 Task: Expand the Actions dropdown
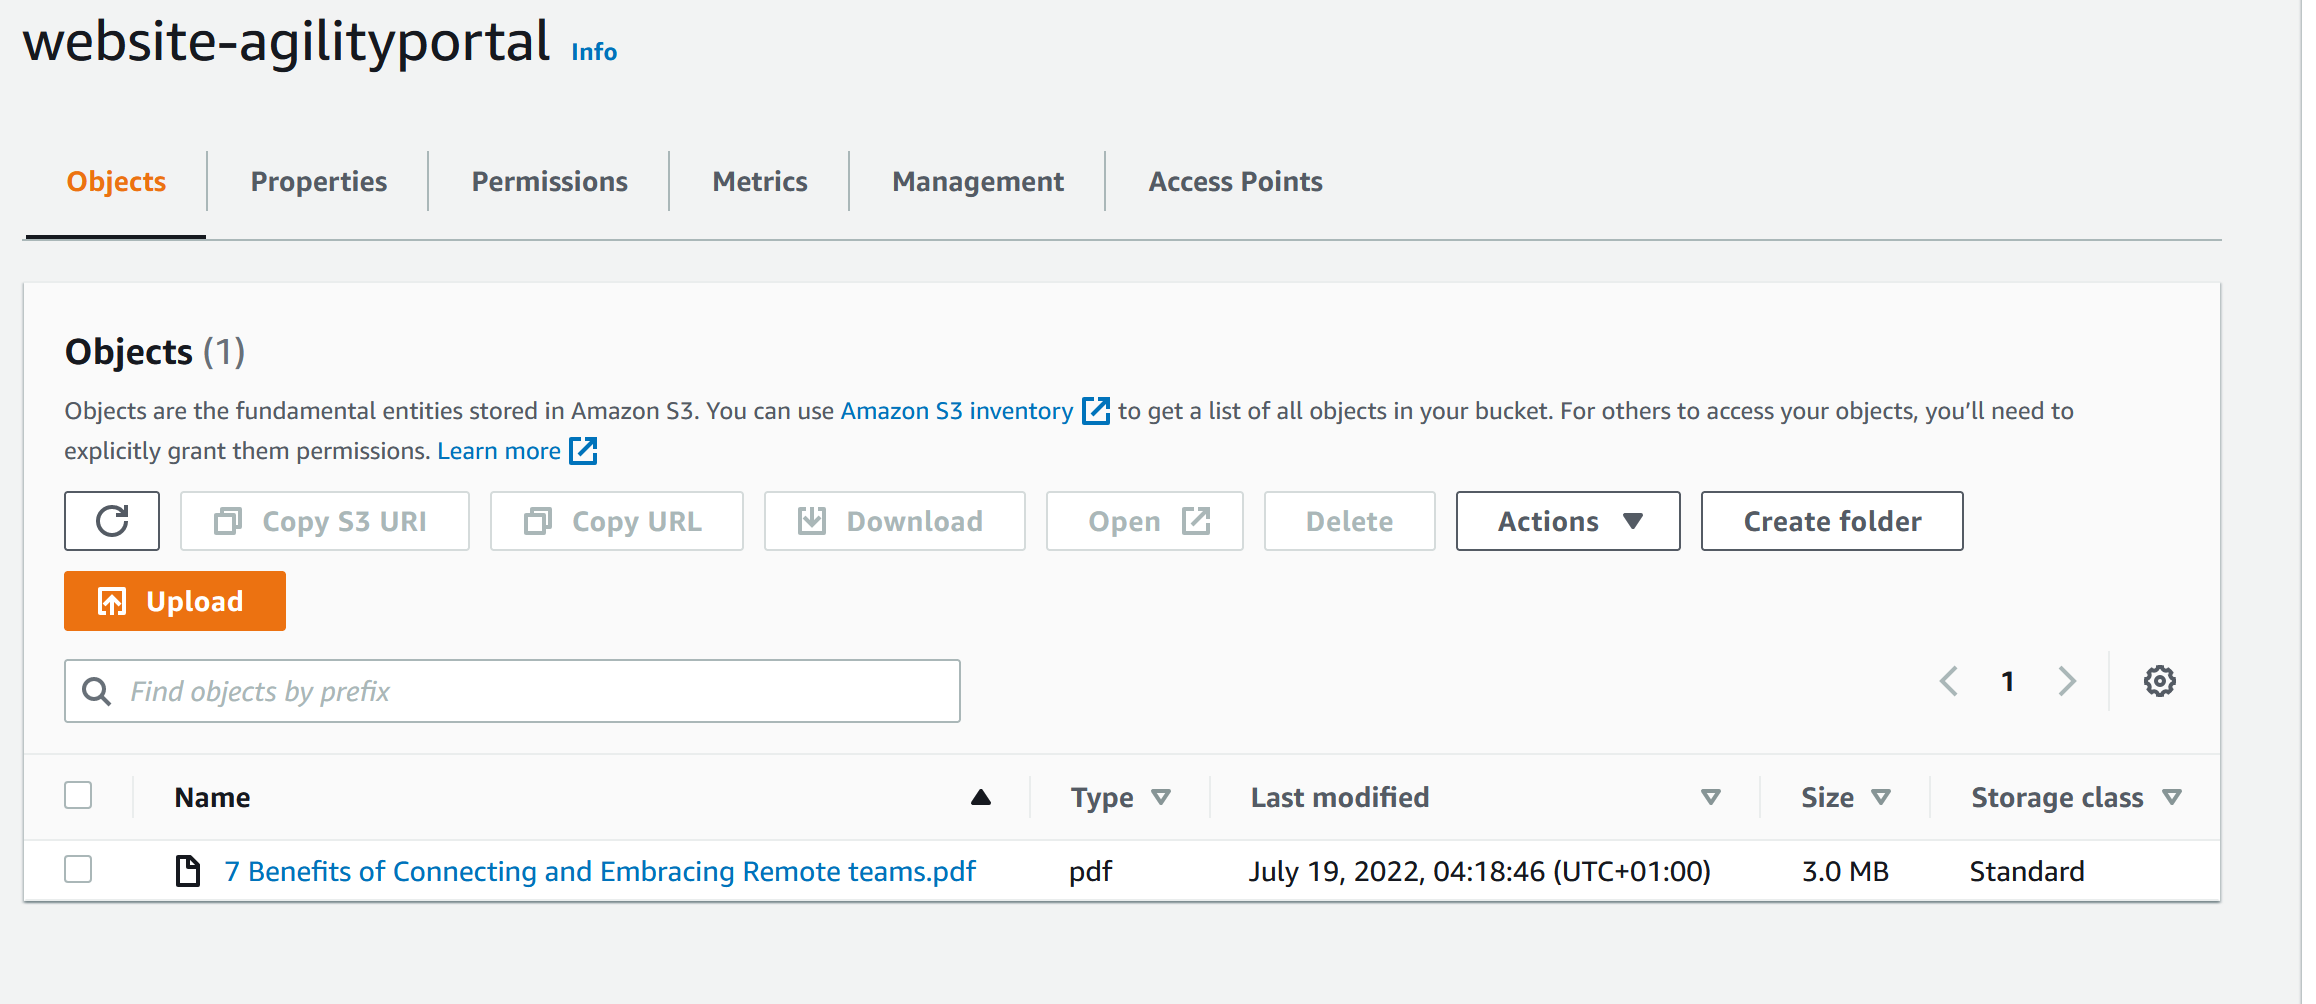point(1567,521)
